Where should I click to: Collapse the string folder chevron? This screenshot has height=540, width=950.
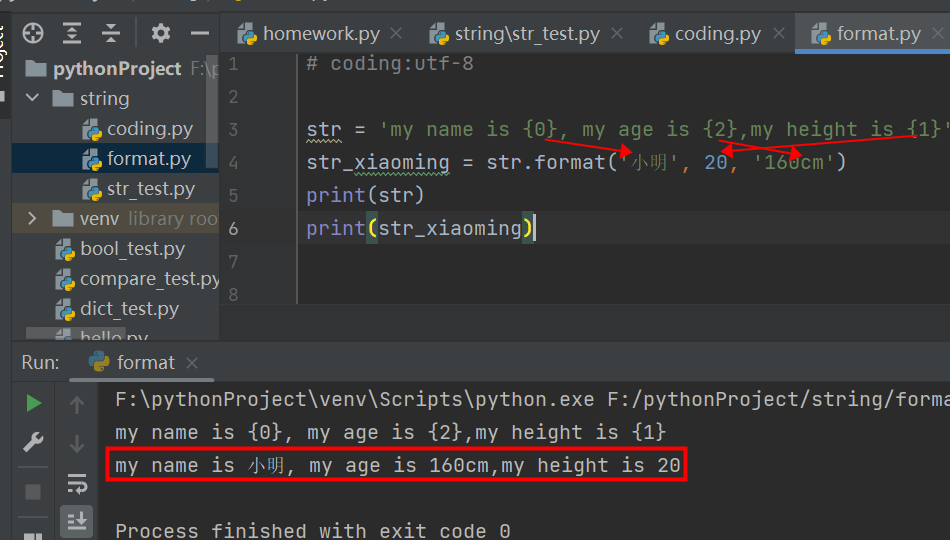pyautogui.click(x=32, y=98)
